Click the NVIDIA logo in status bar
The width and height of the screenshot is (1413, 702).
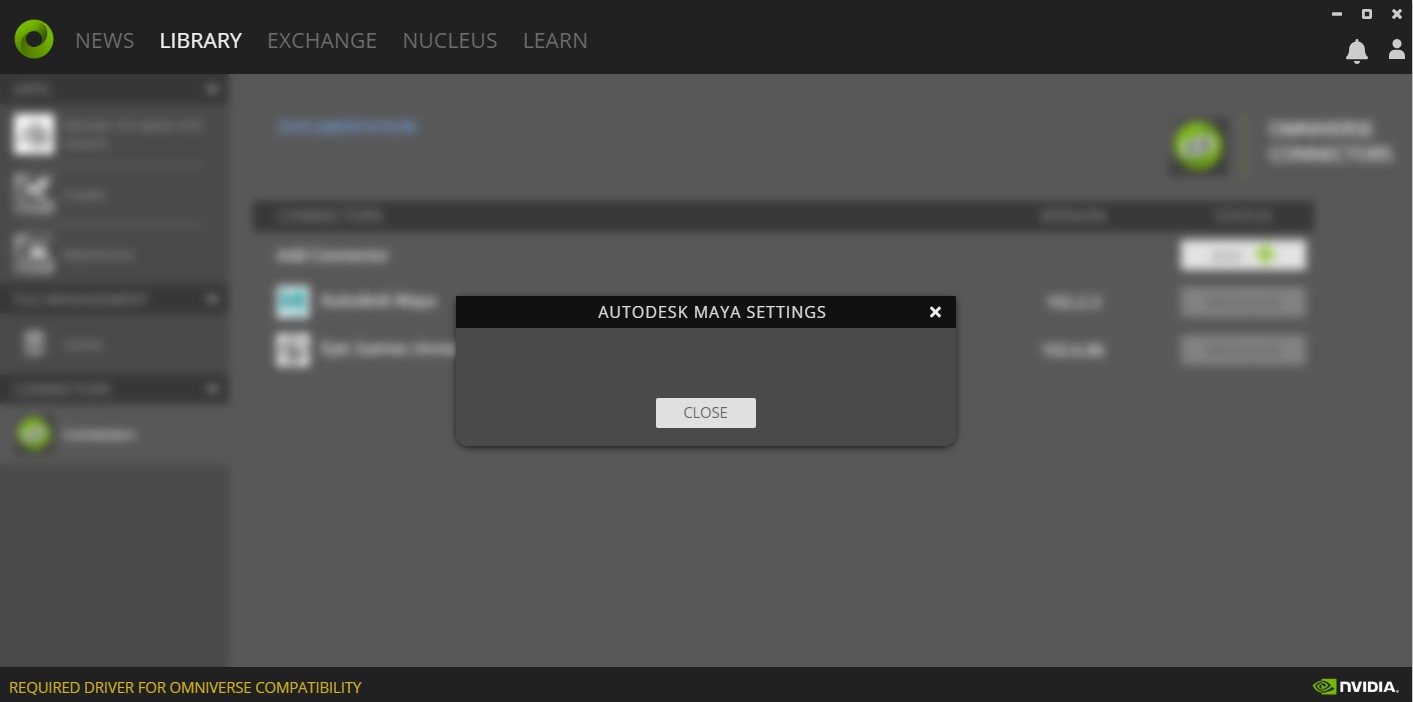pos(1355,686)
